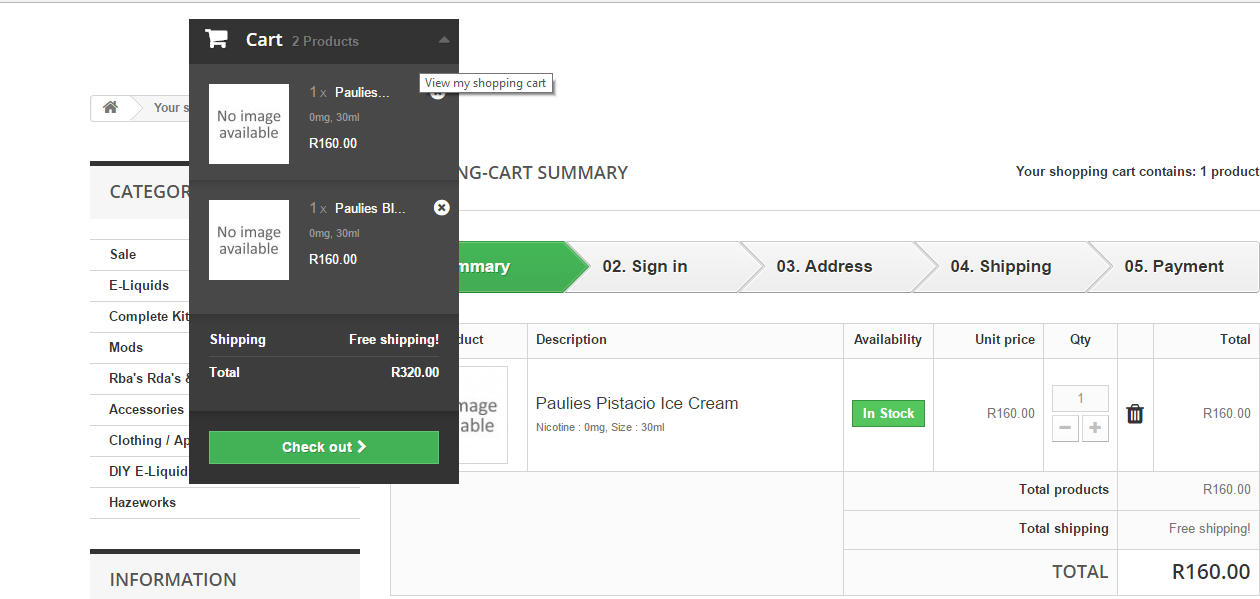Screen dimensions: 1260x599
Task: Go to the 04. Shipping step
Action: click(x=1000, y=267)
